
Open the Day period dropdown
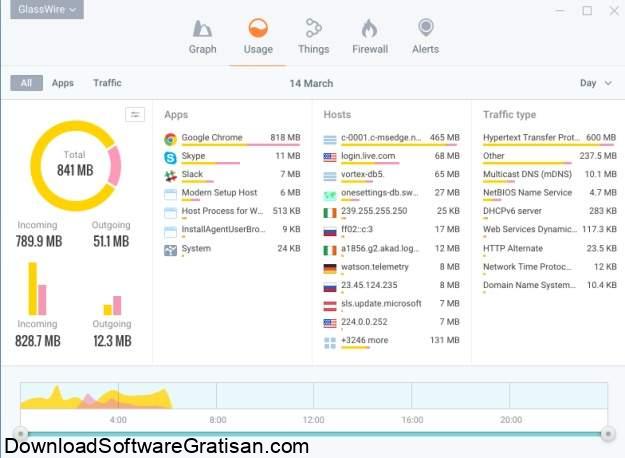[x=596, y=83]
